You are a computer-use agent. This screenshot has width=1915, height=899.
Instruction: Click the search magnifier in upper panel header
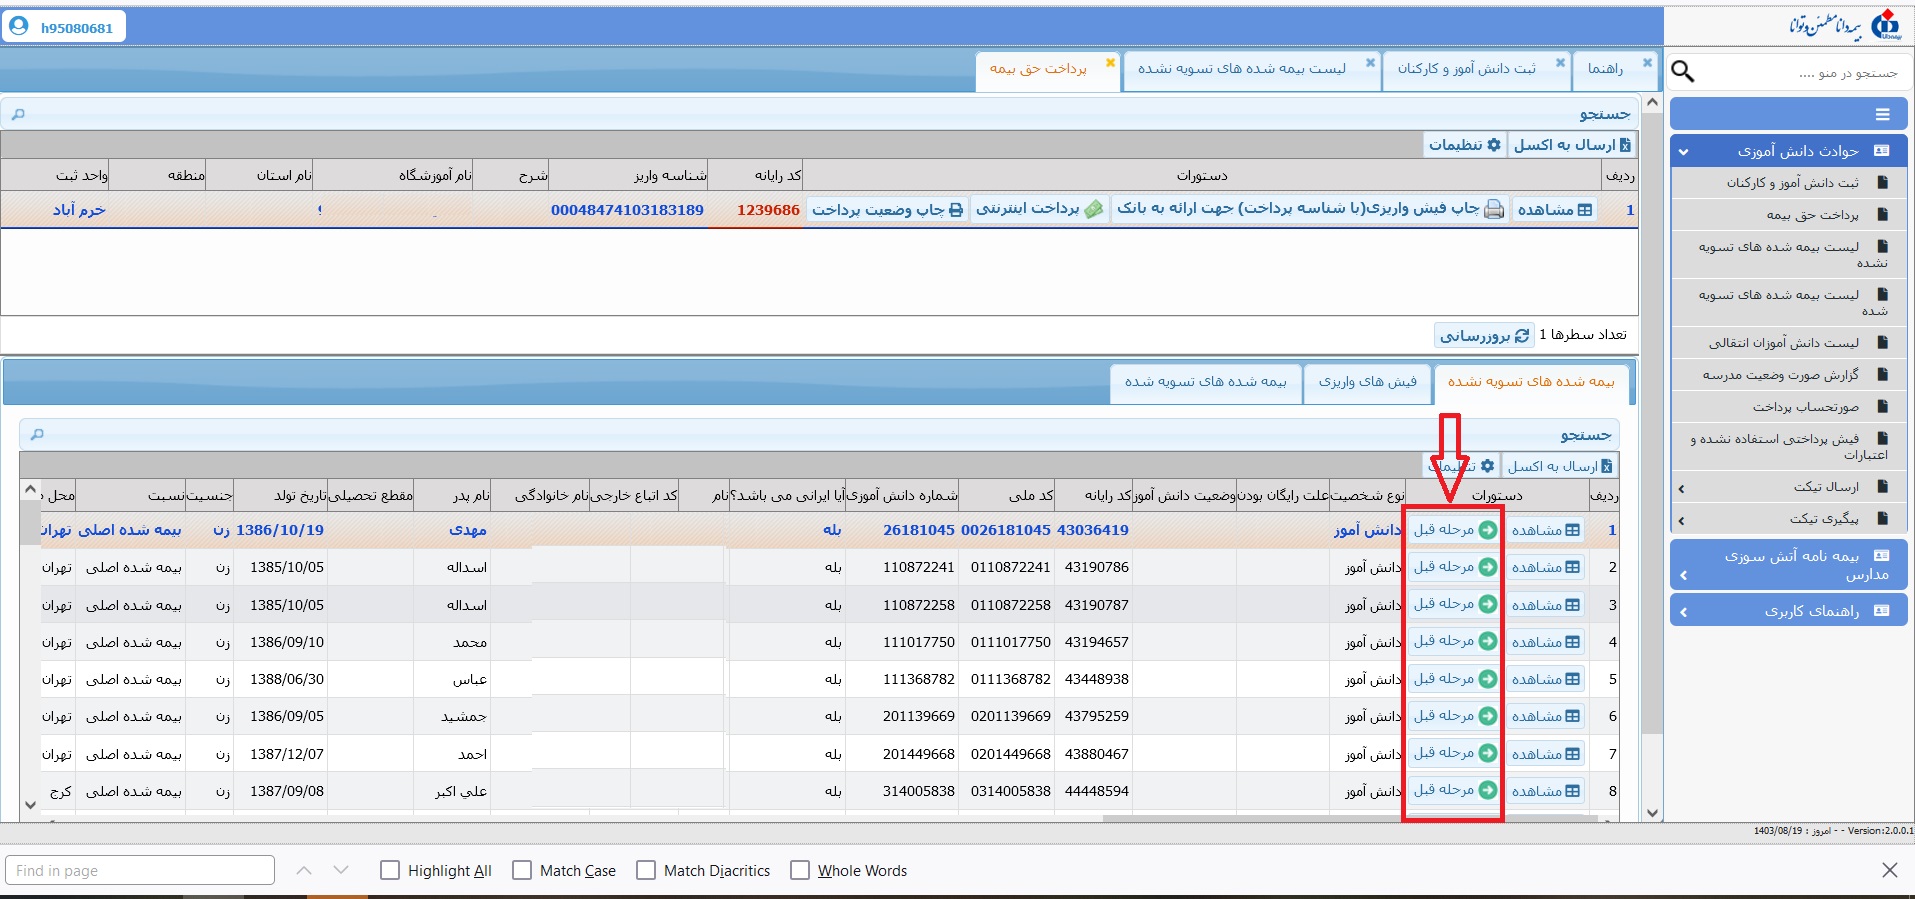point(18,114)
